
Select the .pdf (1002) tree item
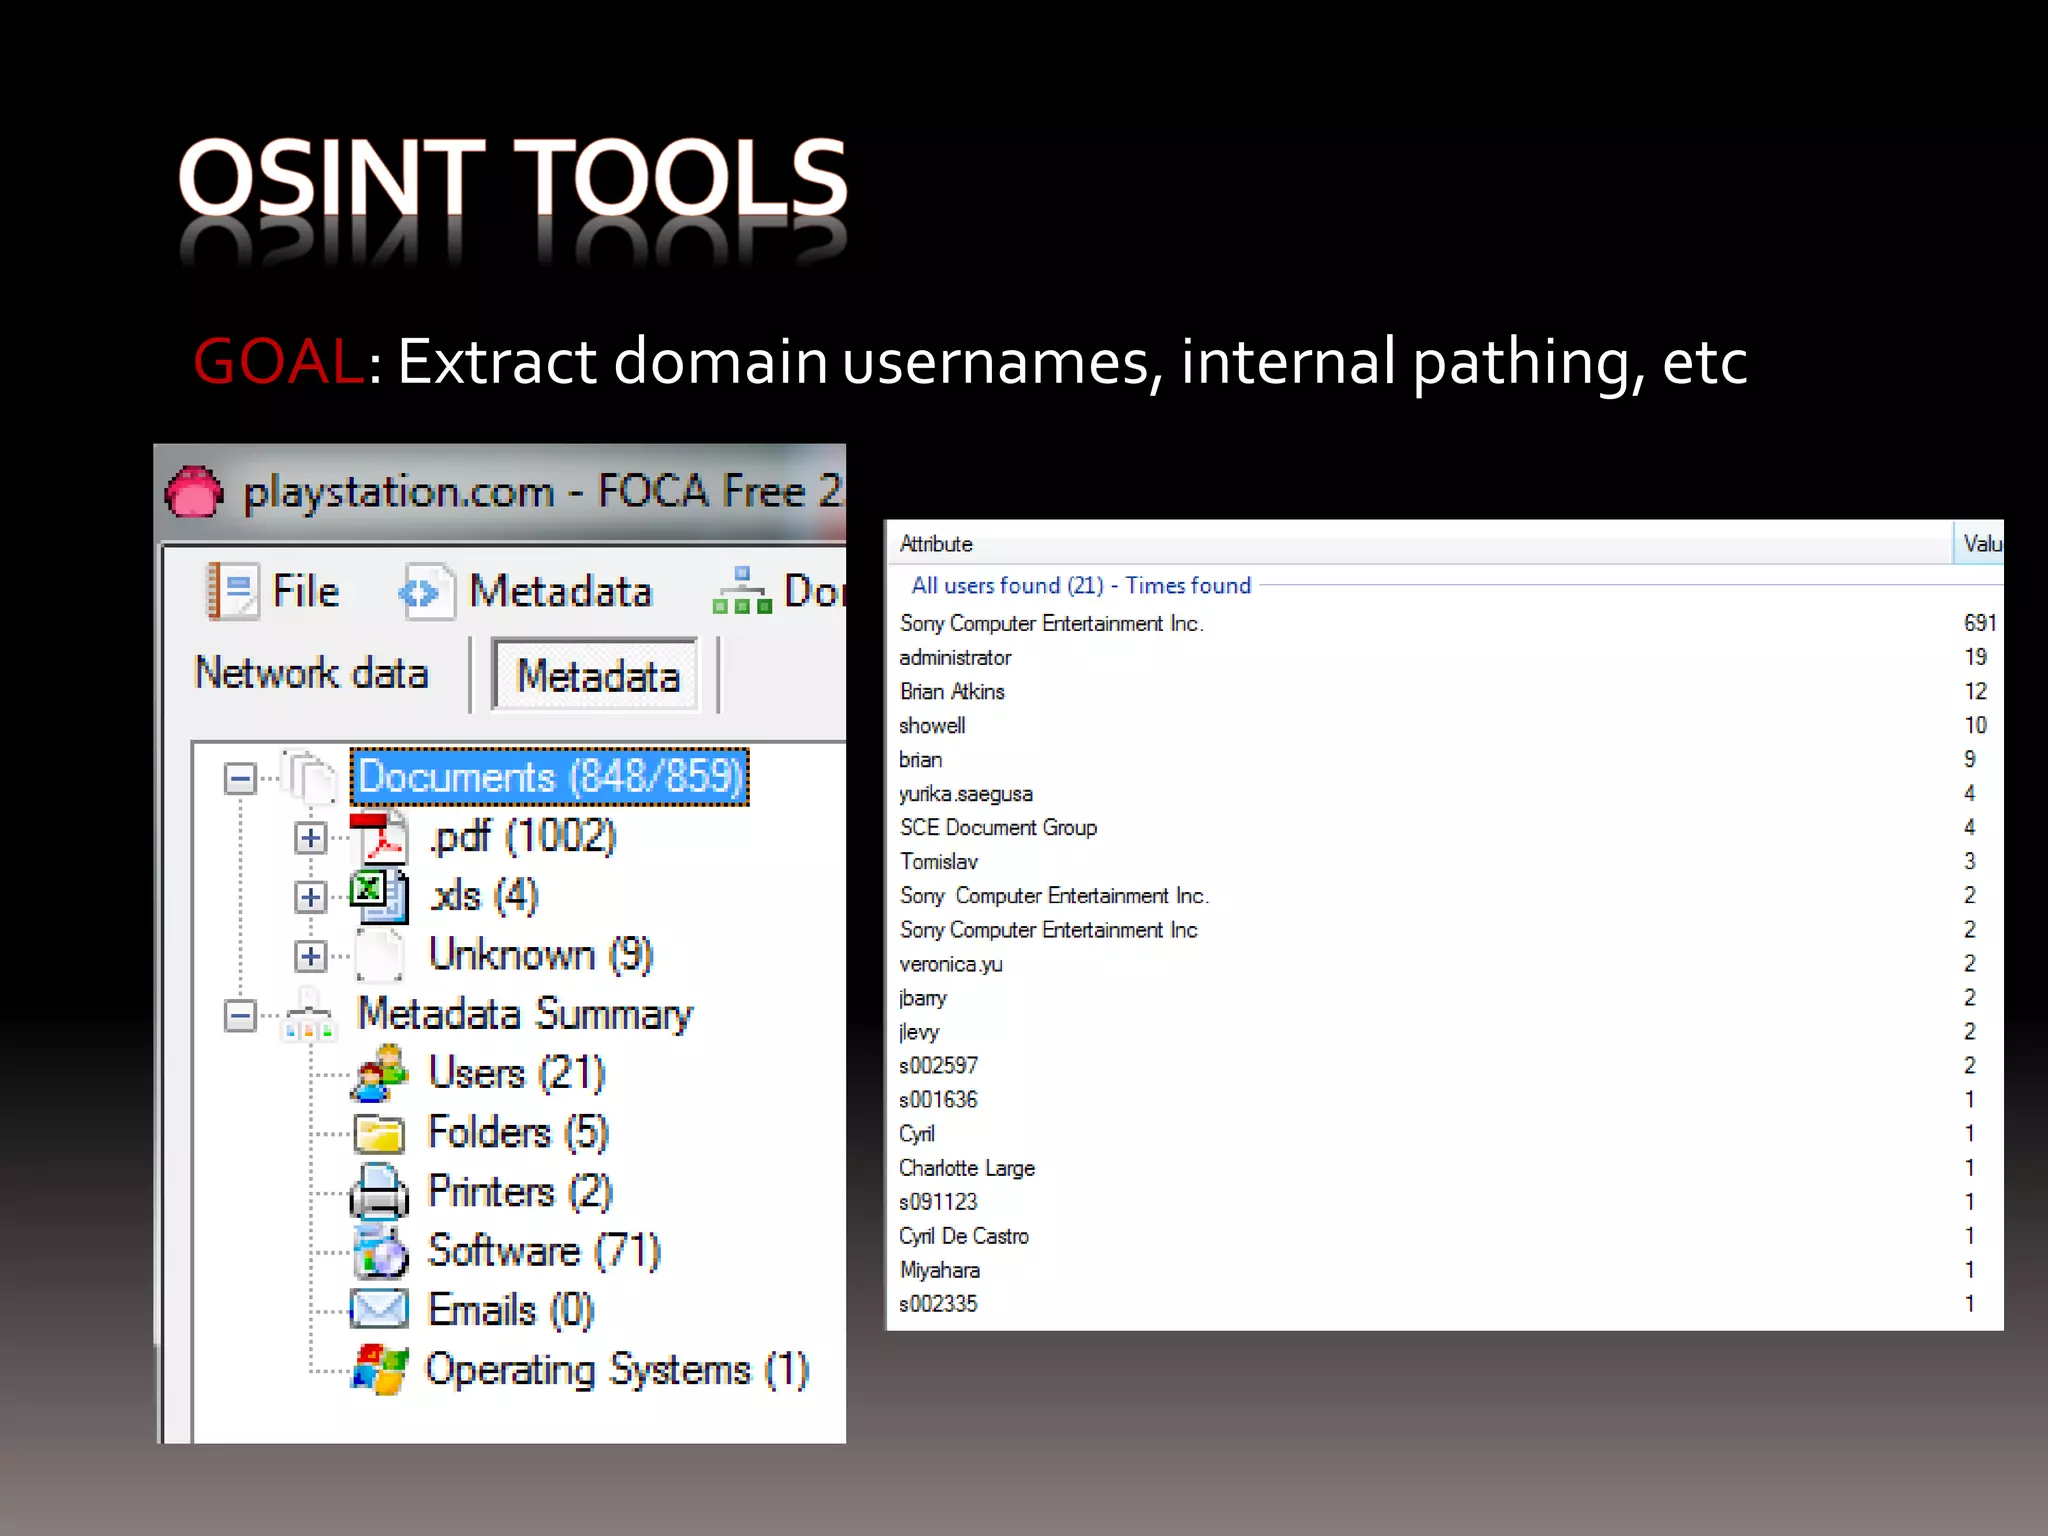(x=523, y=837)
